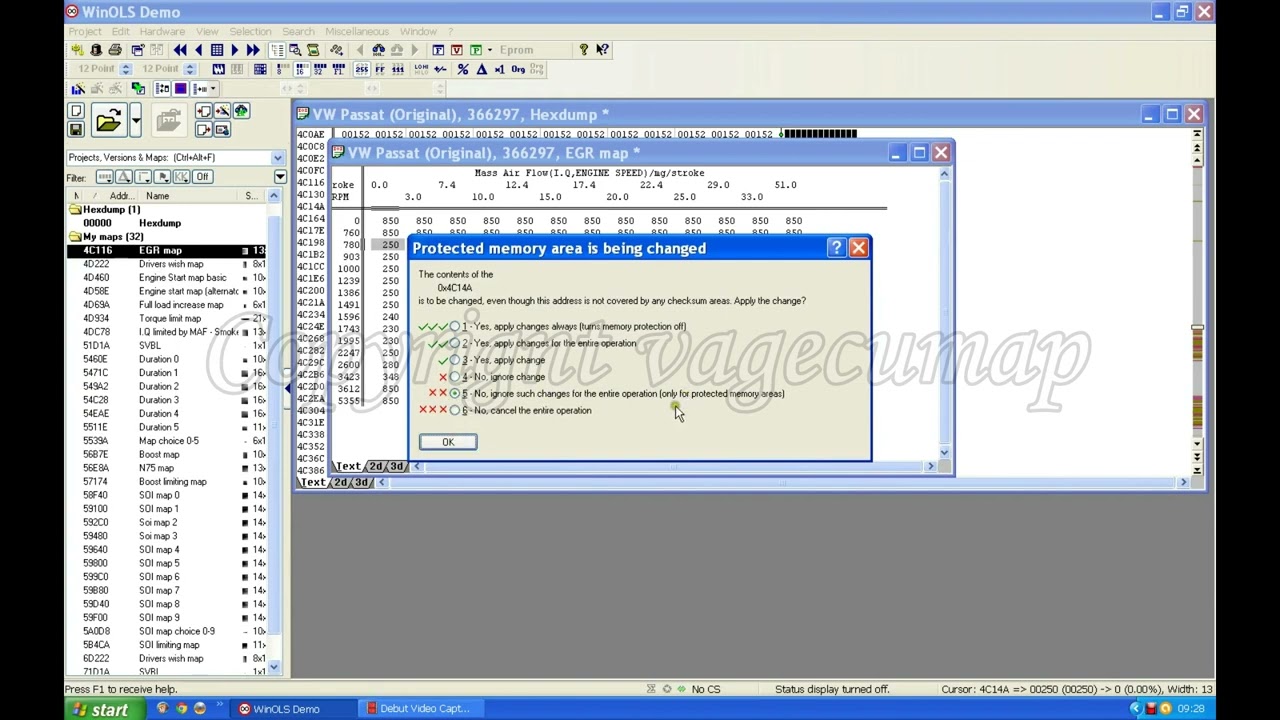Click the first filter button with dots
The width and height of the screenshot is (1280, 720).
click(x=104, y=177)
